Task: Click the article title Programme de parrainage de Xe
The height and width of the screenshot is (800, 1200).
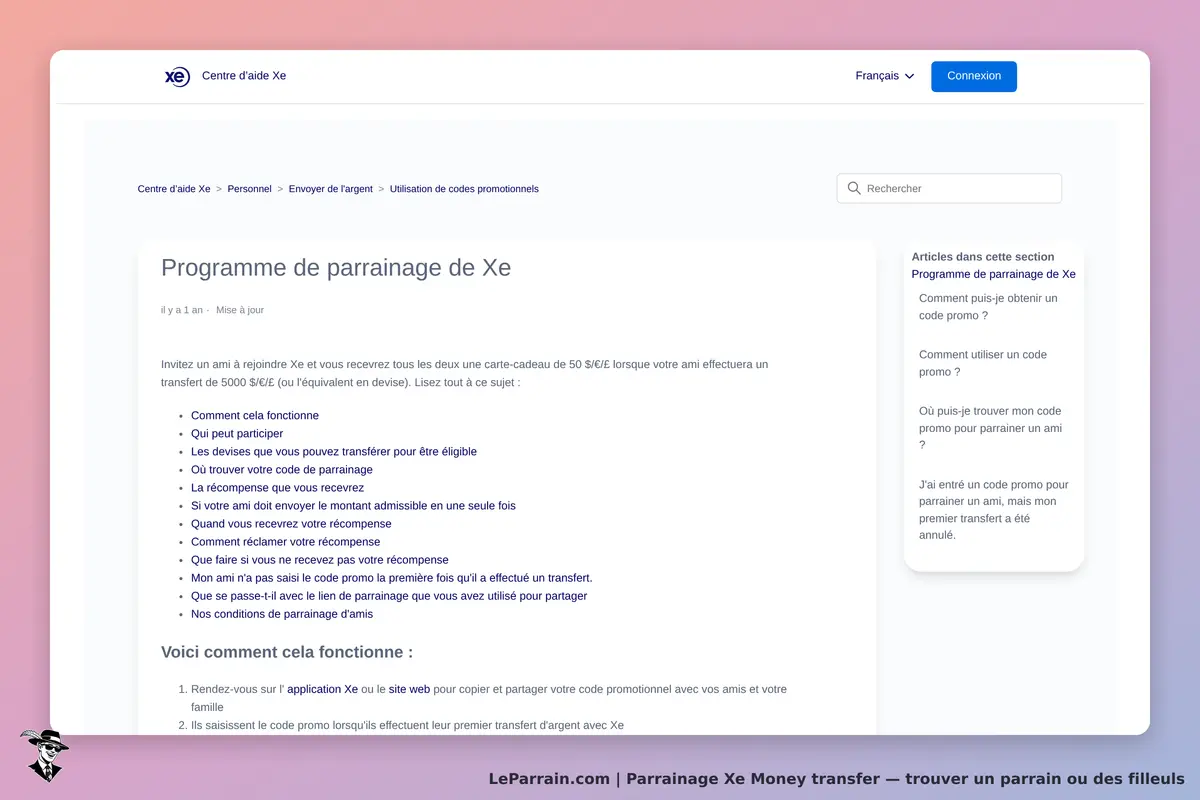Action: coord(336,268)
